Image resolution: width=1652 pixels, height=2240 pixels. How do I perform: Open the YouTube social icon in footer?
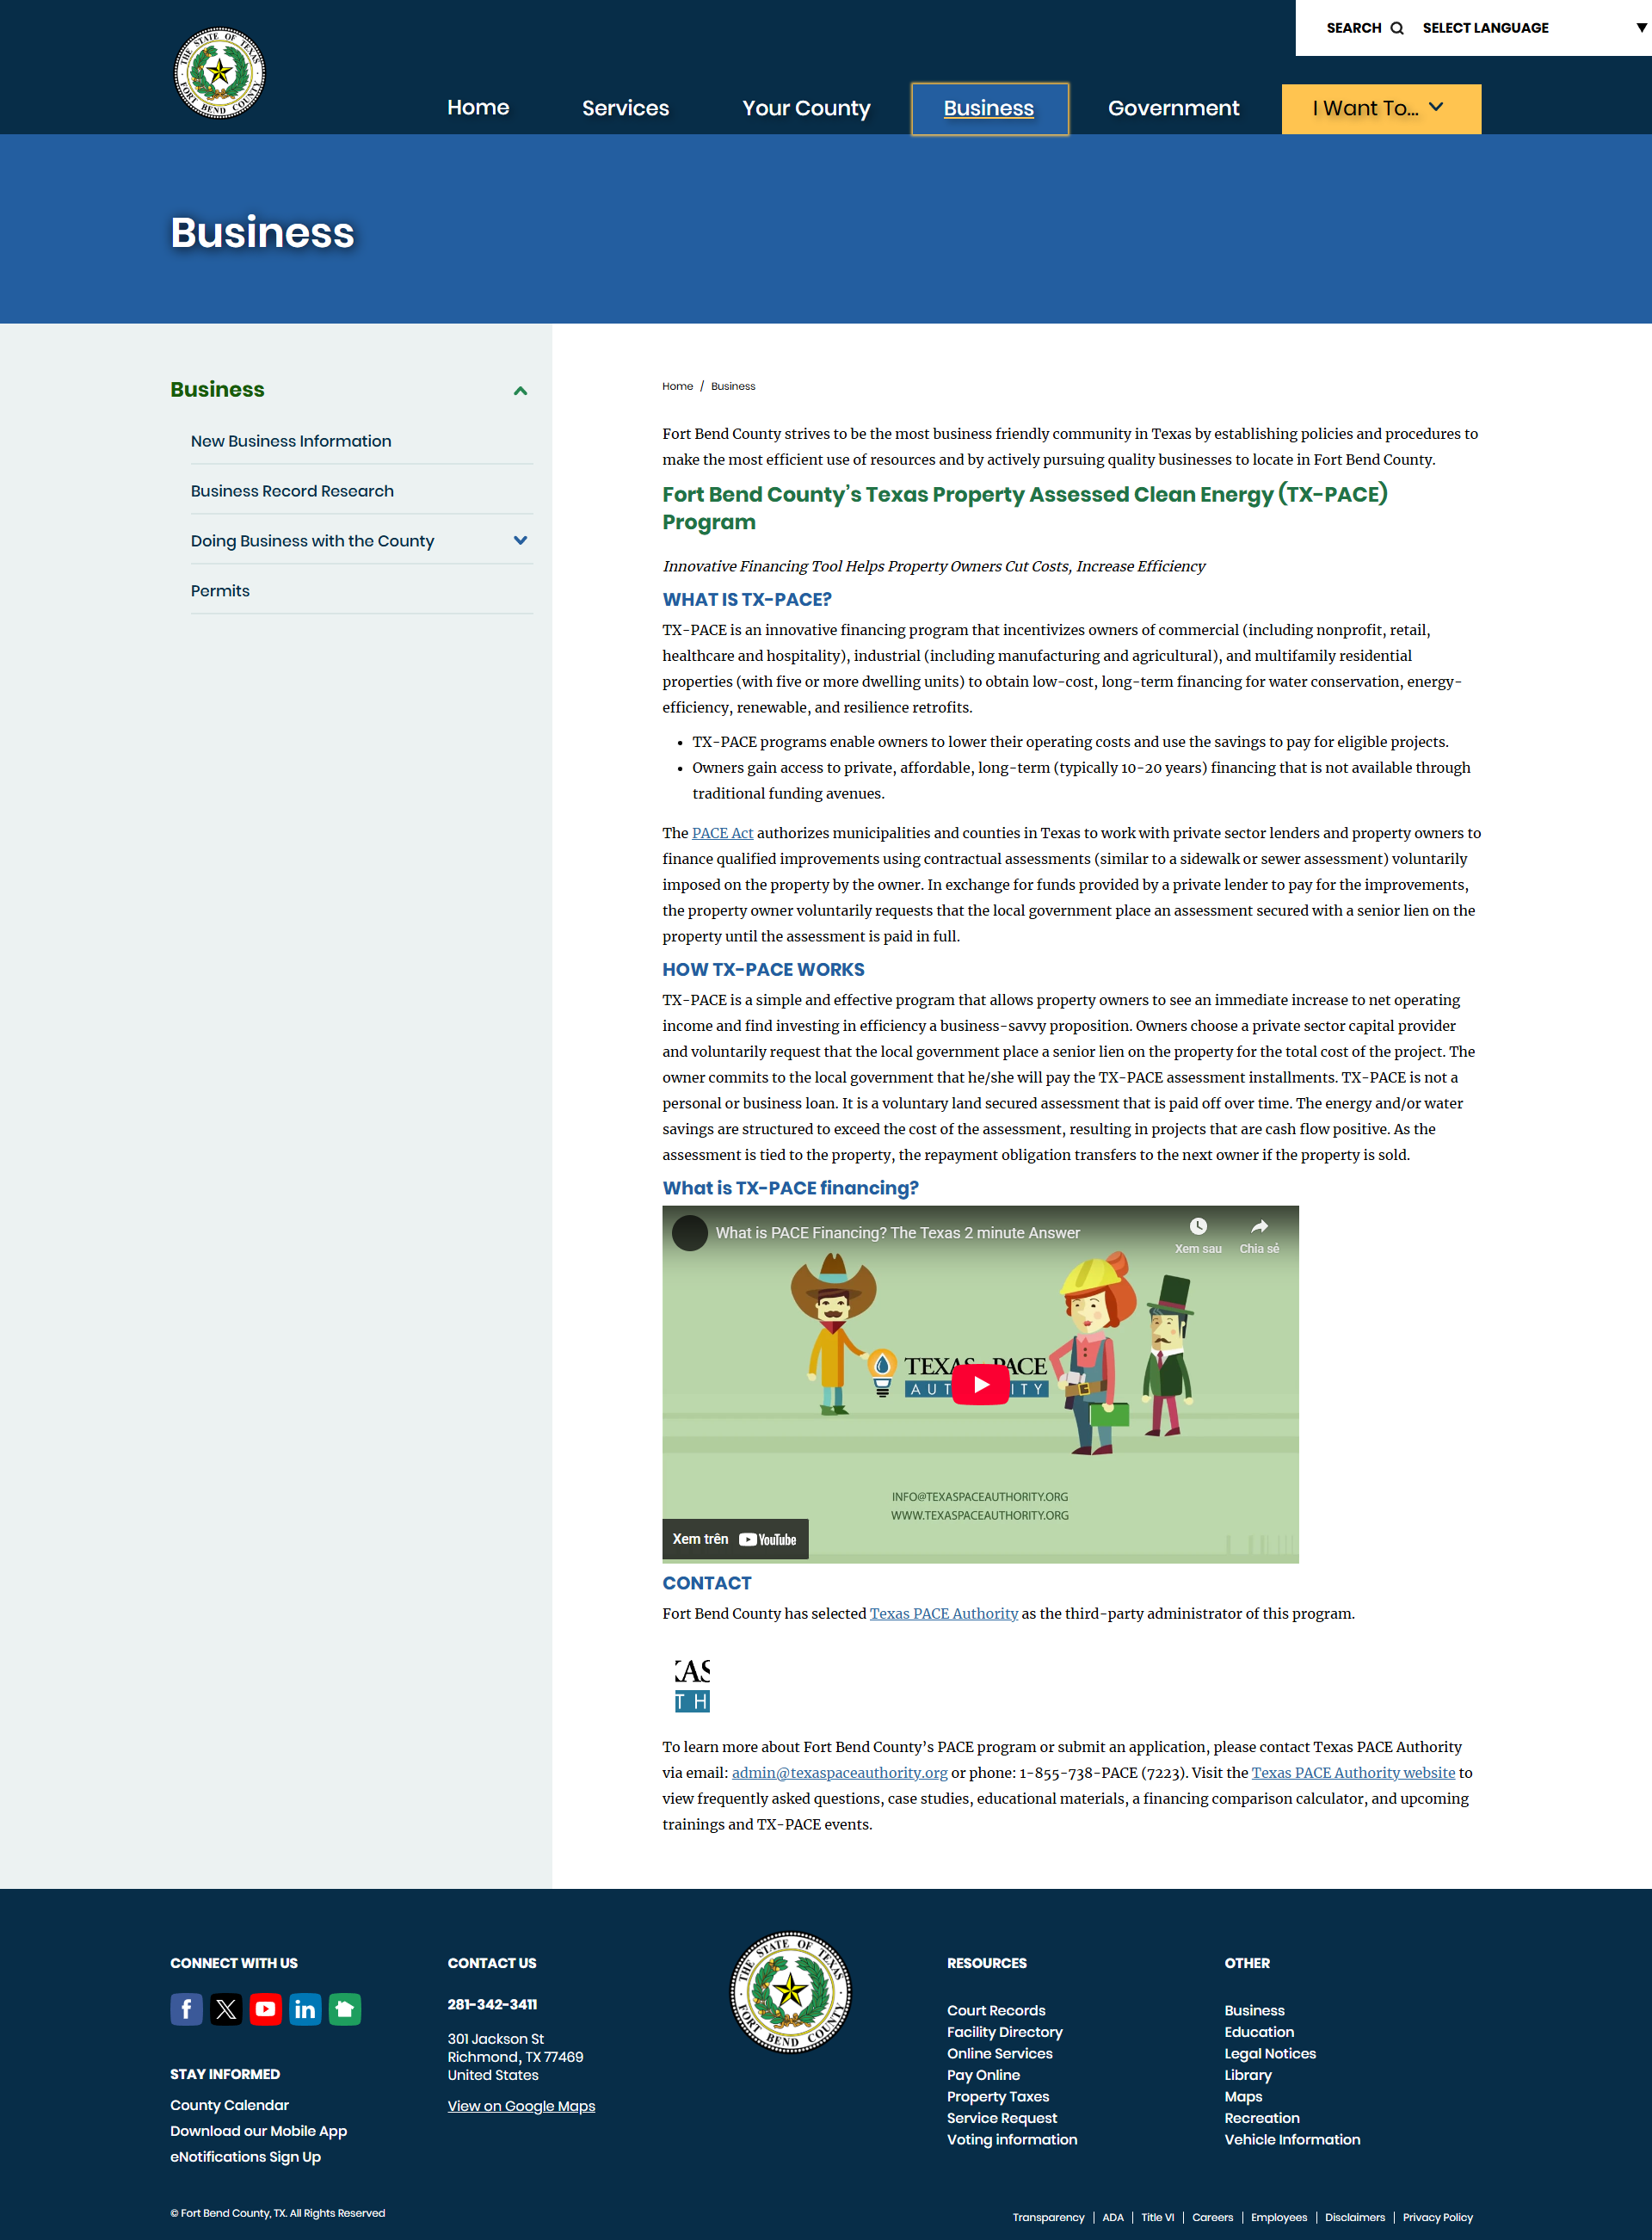coord(265,2009)
